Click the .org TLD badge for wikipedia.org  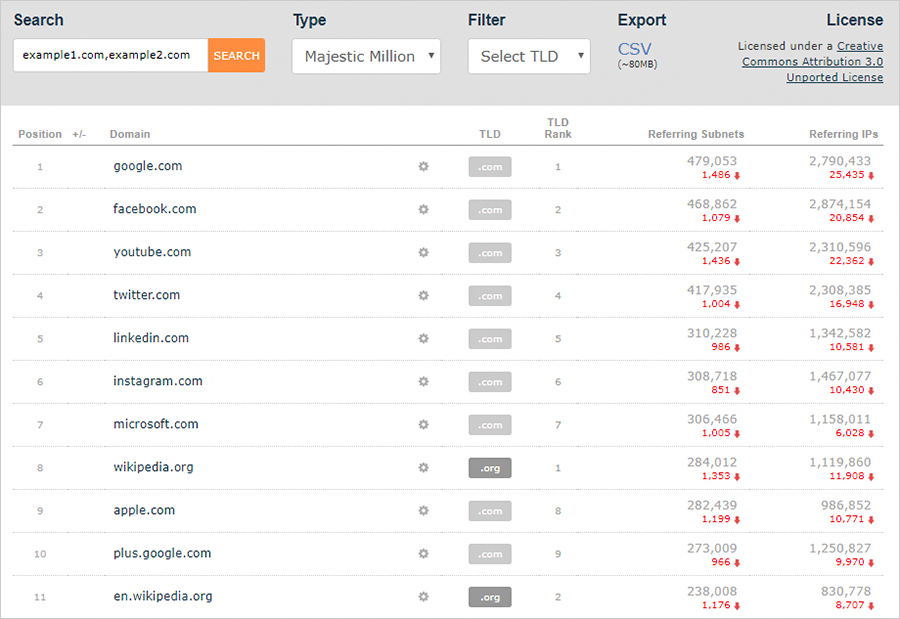tap(490, 468)
